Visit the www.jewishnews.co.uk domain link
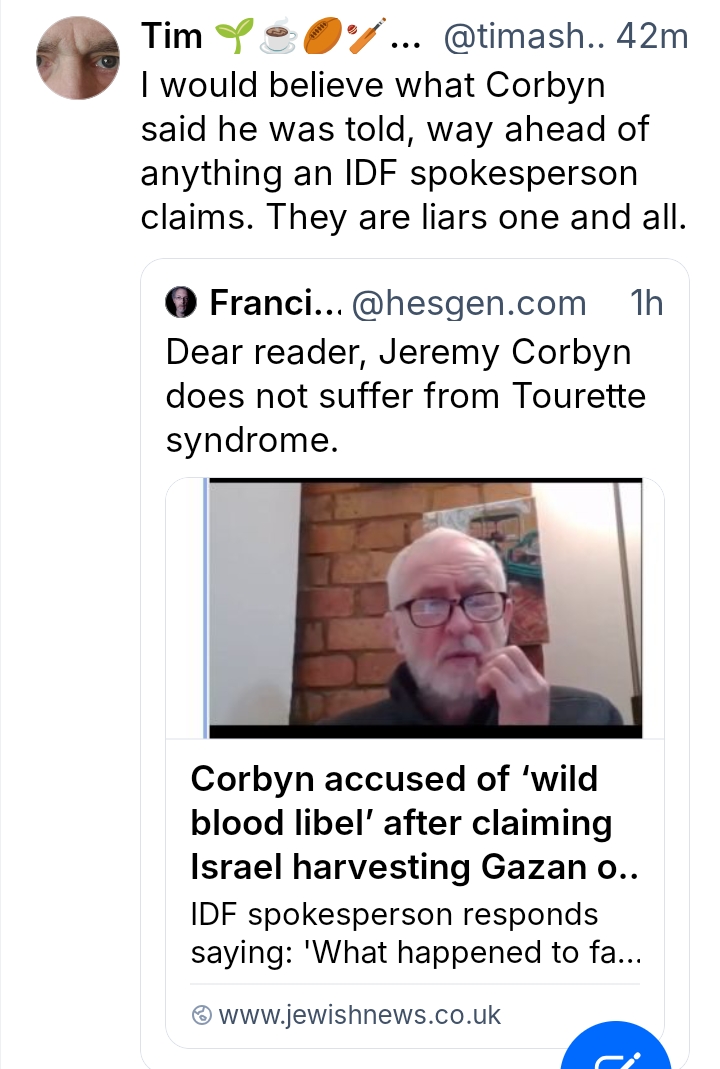 click(359, 1015)
